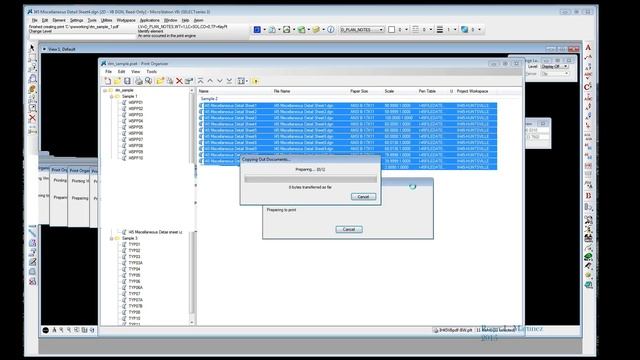This screenshot has height=360, width=640.
Task: Click Open folder icon in Print Organizer toolbar
Action: pyautogui.click(x=118, y=81)
